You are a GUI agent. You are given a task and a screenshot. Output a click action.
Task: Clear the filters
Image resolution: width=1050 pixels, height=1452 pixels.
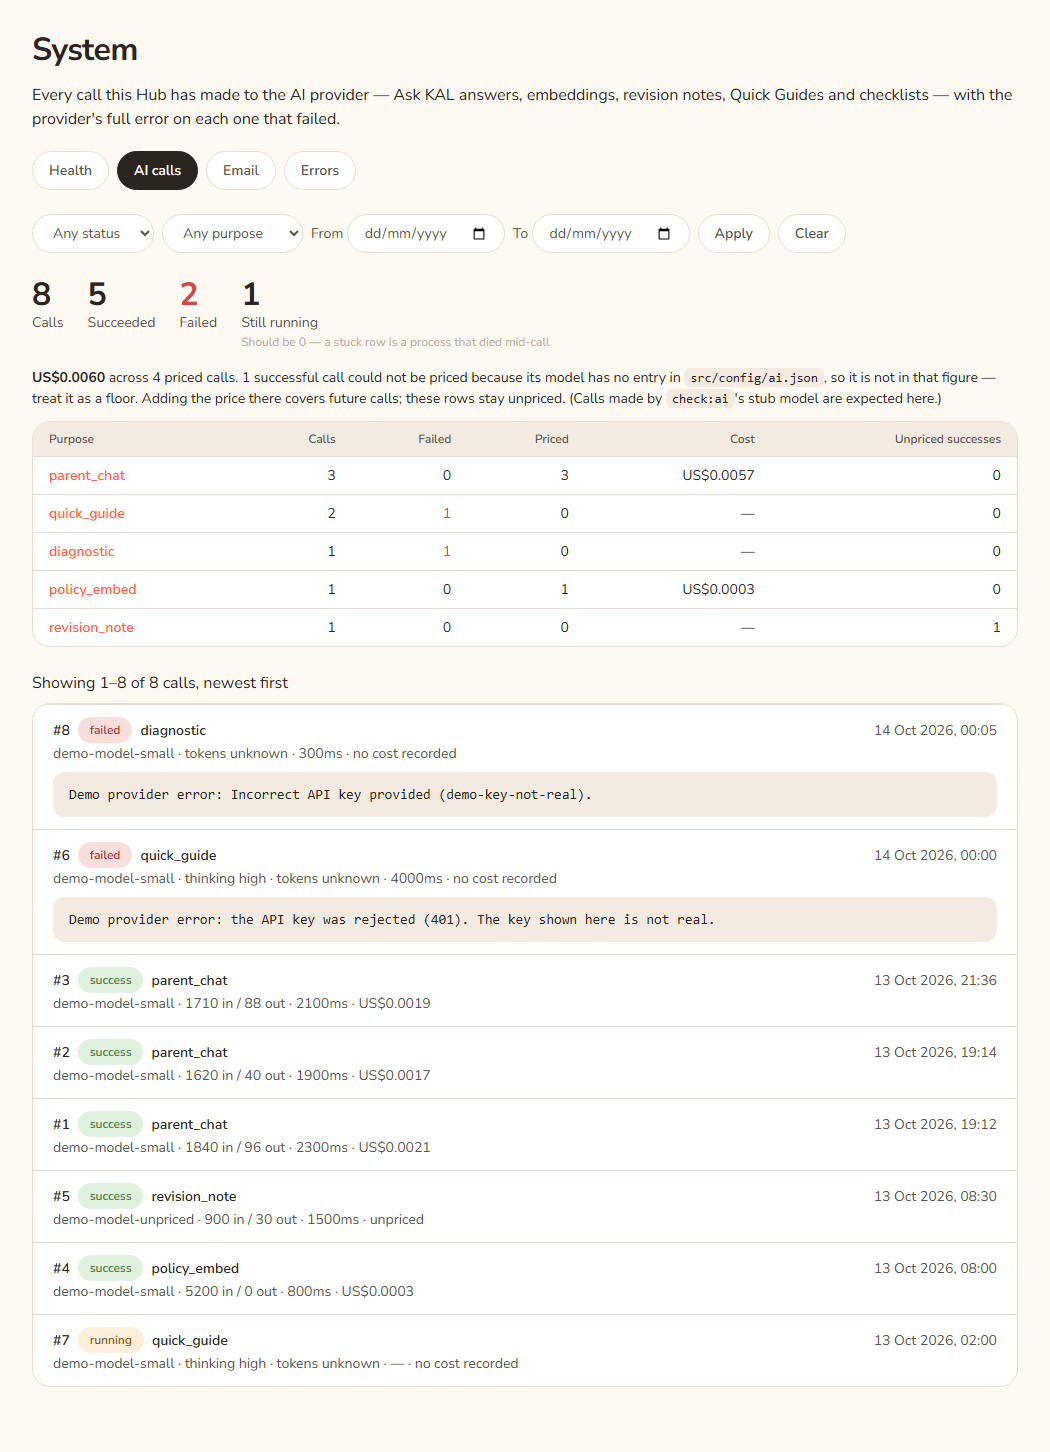(x=812, y=234)
